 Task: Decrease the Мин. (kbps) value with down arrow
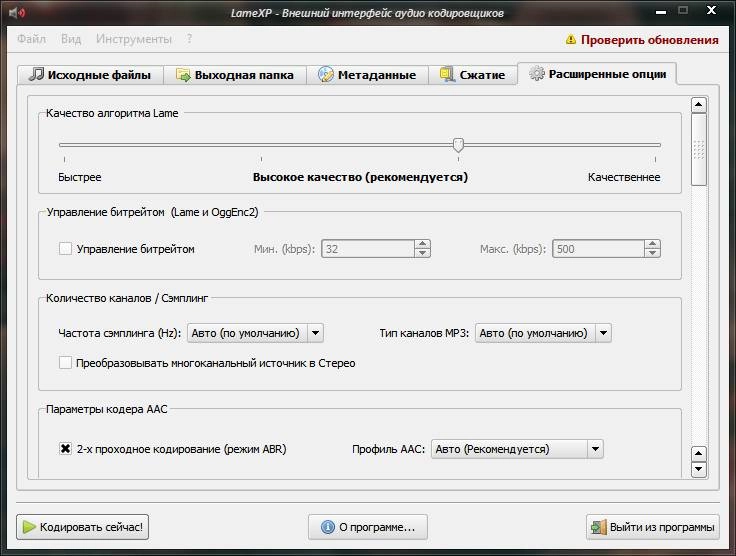click(422, 253)
